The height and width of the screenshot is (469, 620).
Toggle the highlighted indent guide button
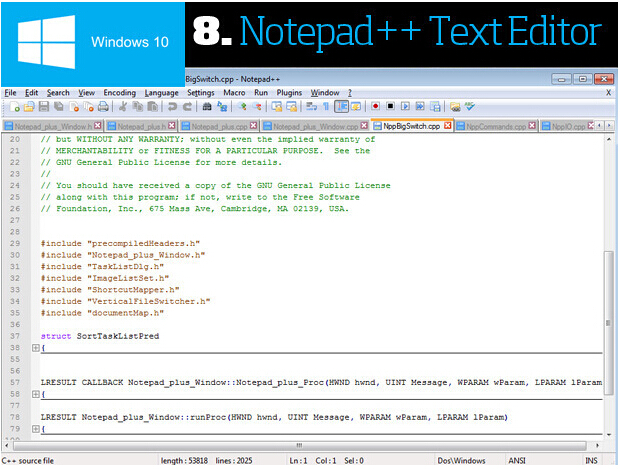341,106
